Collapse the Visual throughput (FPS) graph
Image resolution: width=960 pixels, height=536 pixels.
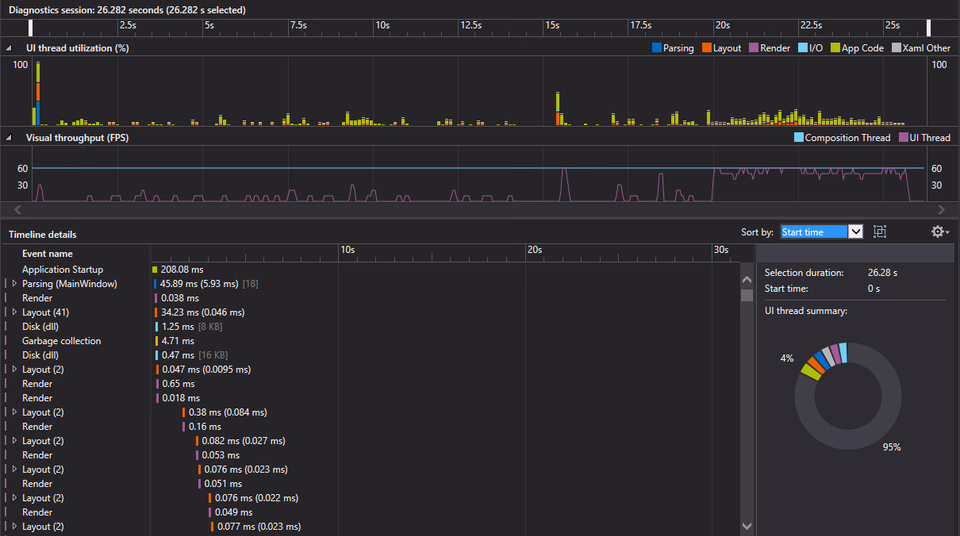tap(9, 138)
